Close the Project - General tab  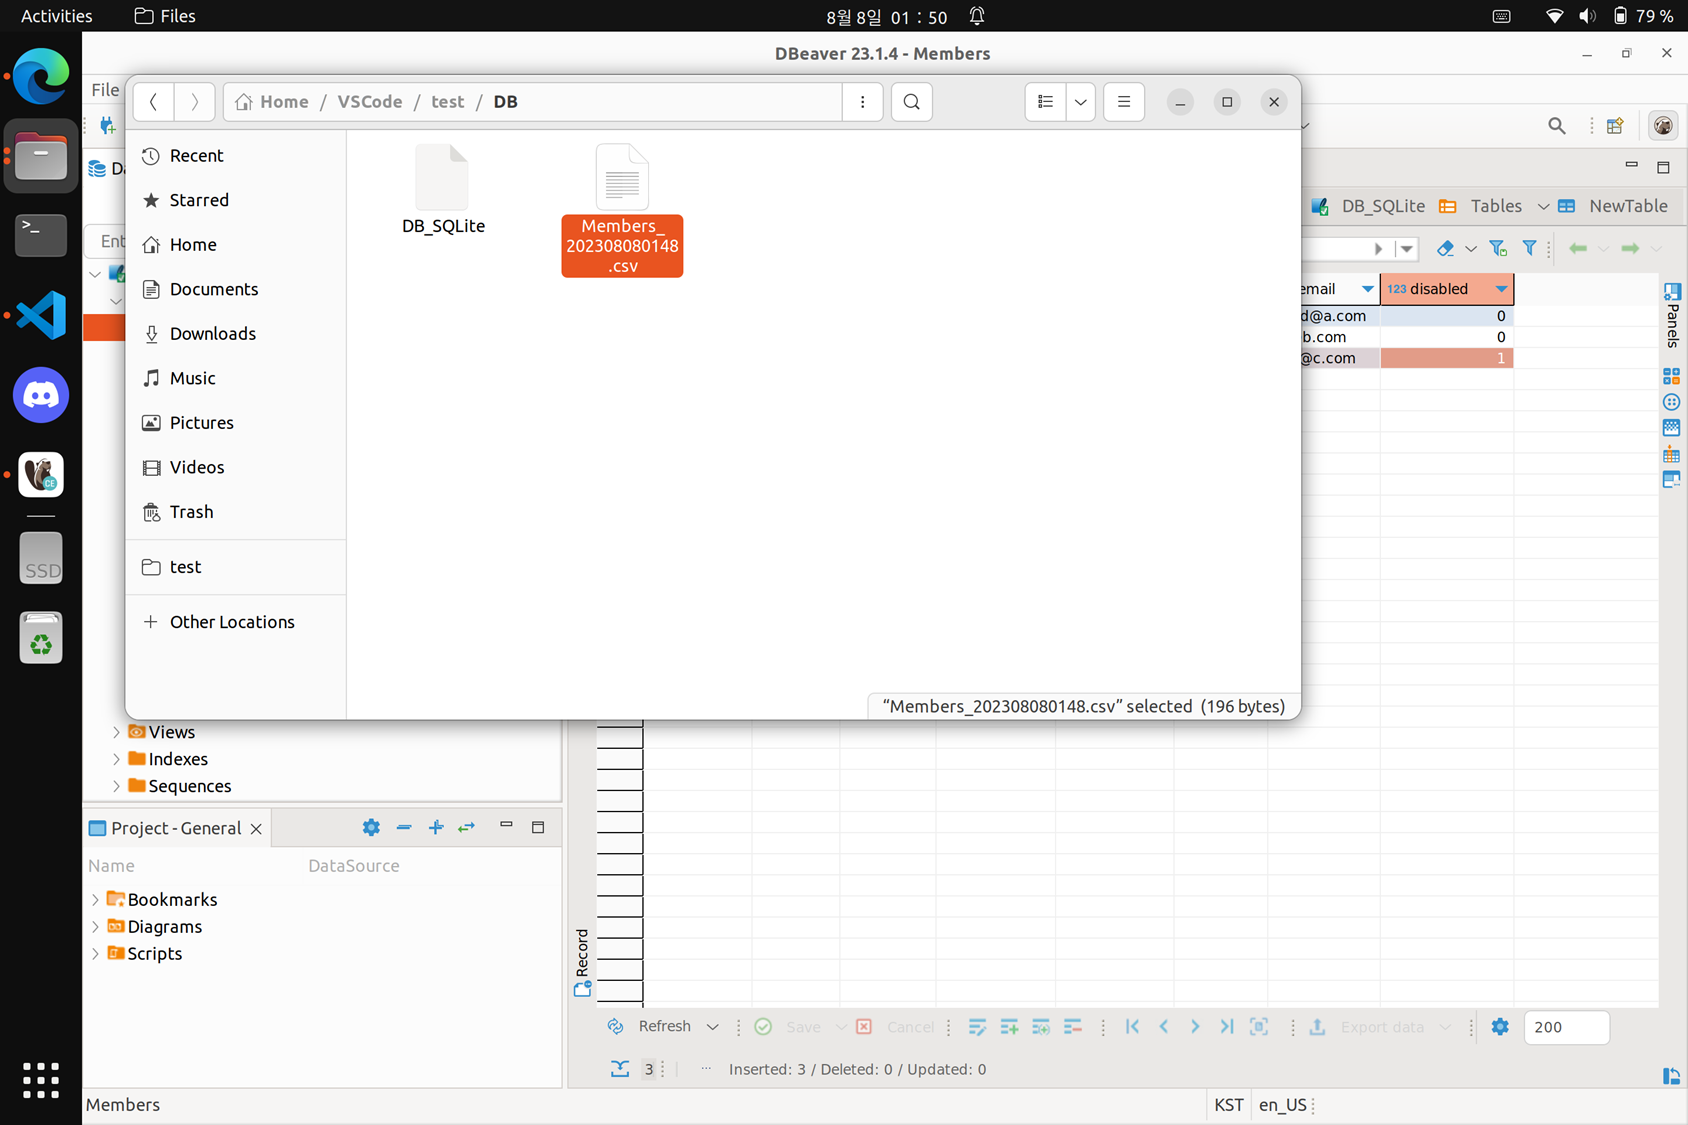coord(256,829)
